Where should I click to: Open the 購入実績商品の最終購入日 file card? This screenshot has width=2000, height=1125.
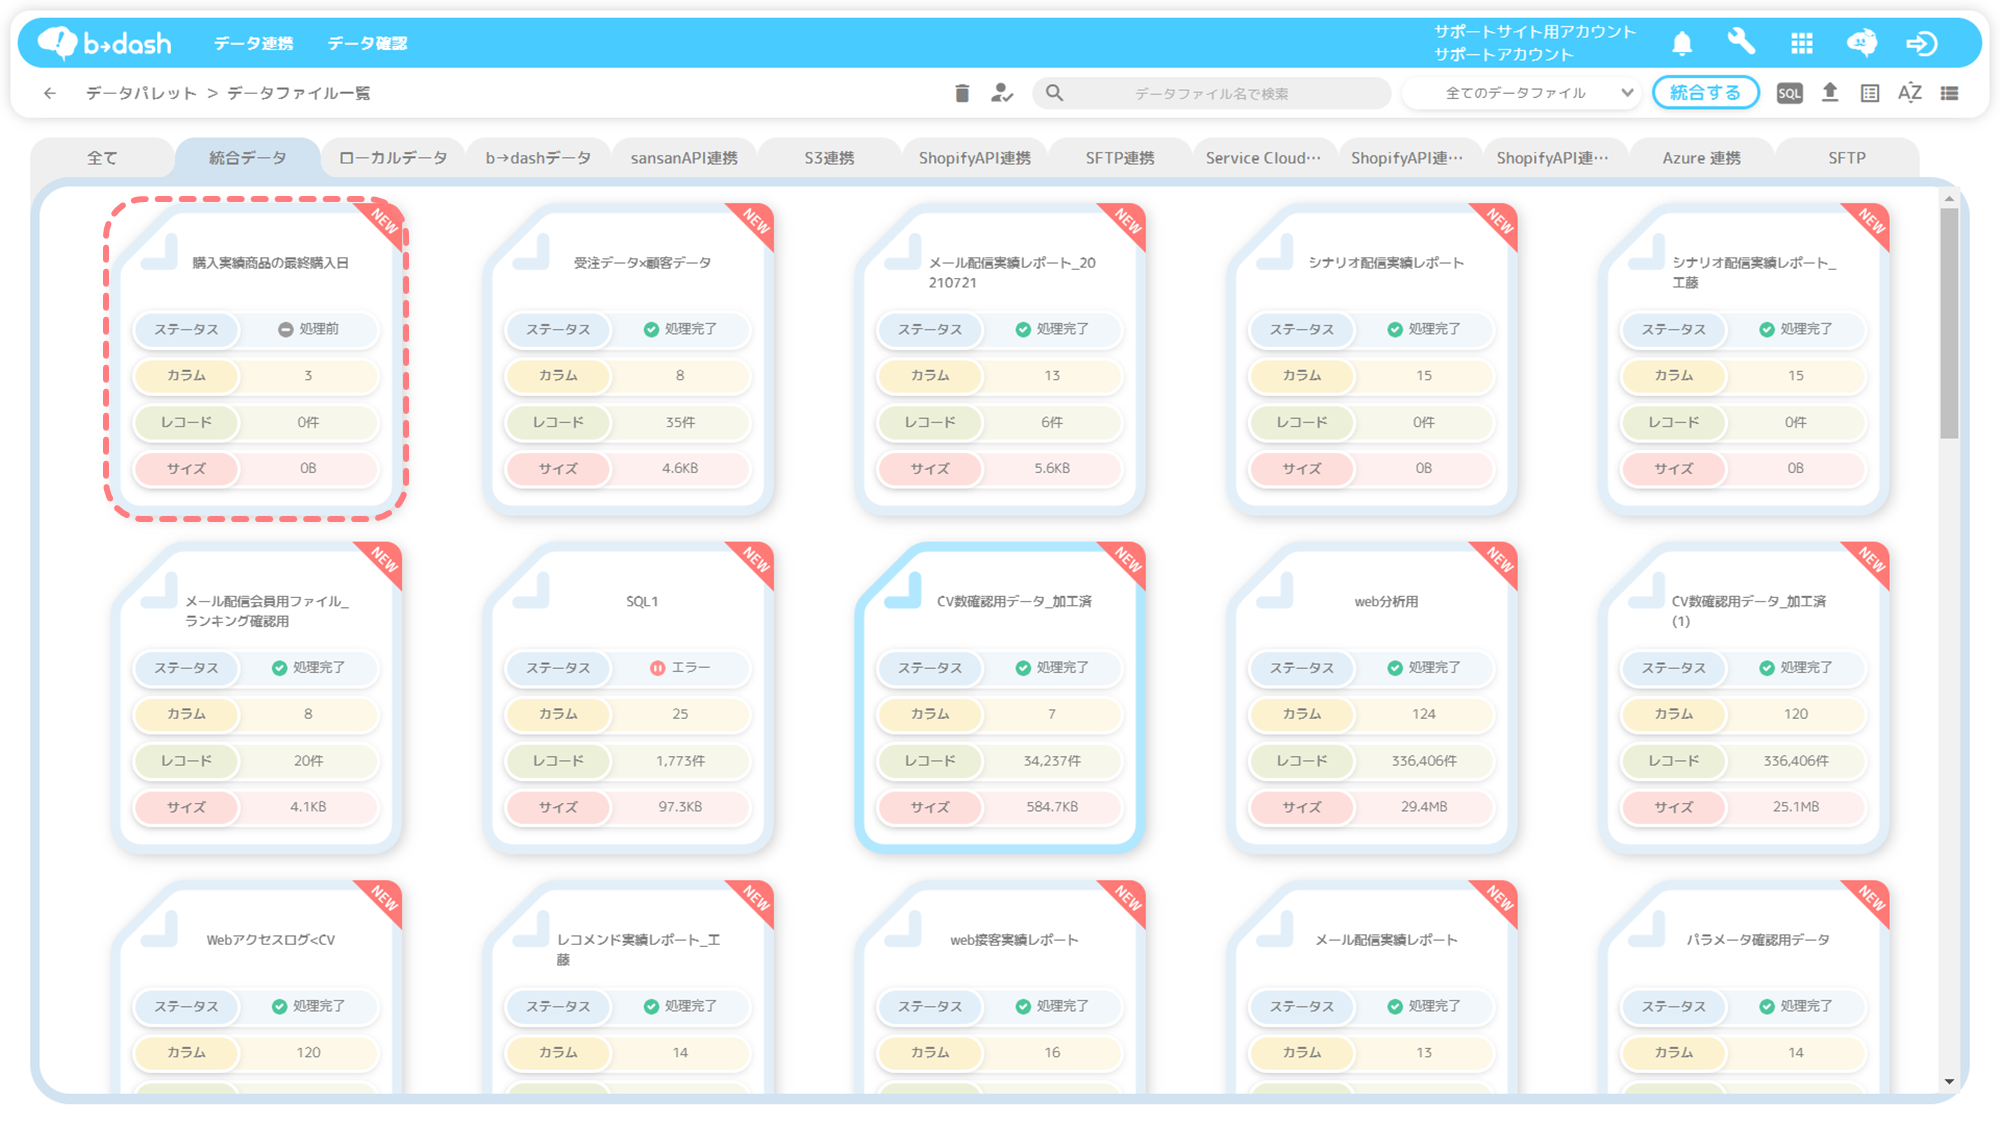coord(257,359)
